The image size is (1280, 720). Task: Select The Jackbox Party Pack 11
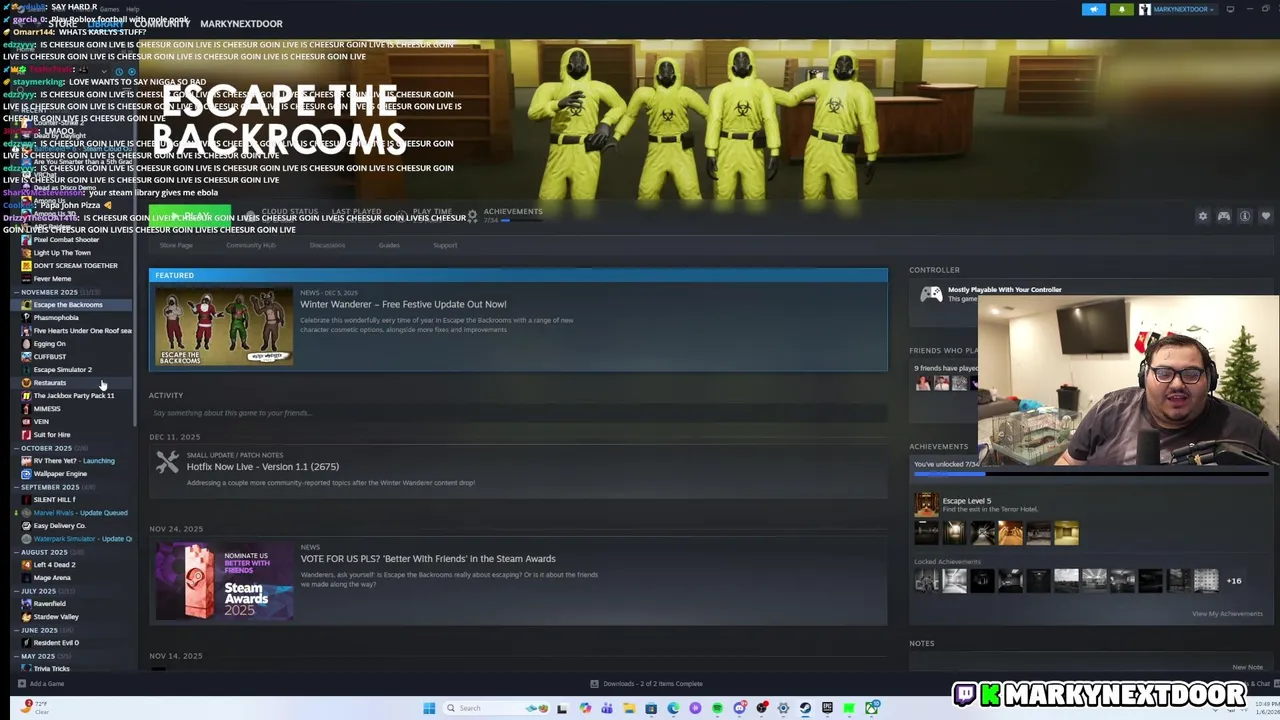(x=74, y=396)
